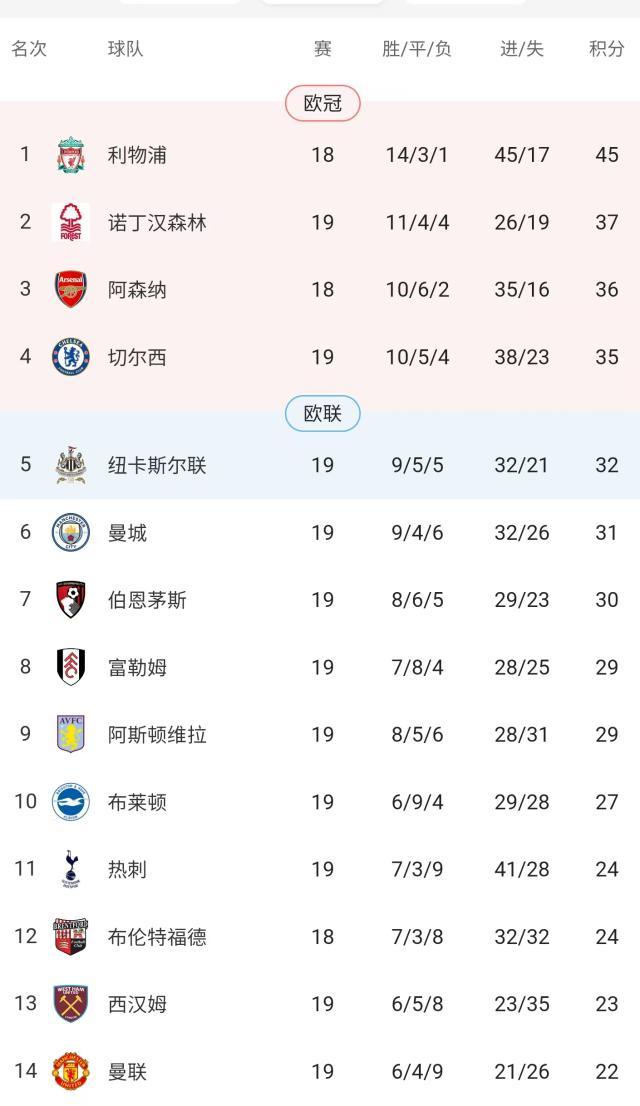The image size is (640, 1106).
Task: Open team name 西汉姆
Action: pyautogui.click(x=137, y=1004)
